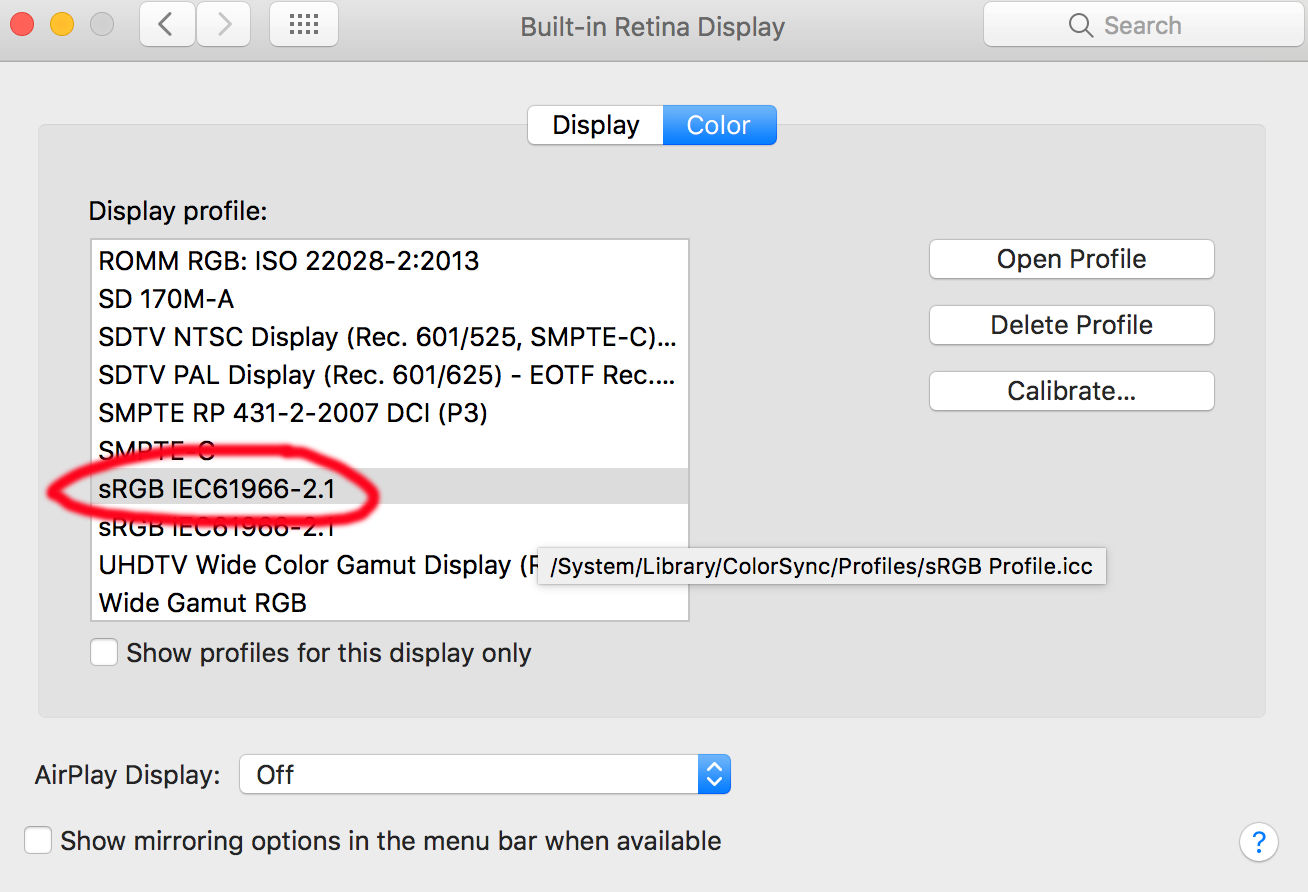Select the ROMM RGB: ISO 22028-2:2013 profile
1308x892 pixels.
pyautogui.click(x=288, y=260)
